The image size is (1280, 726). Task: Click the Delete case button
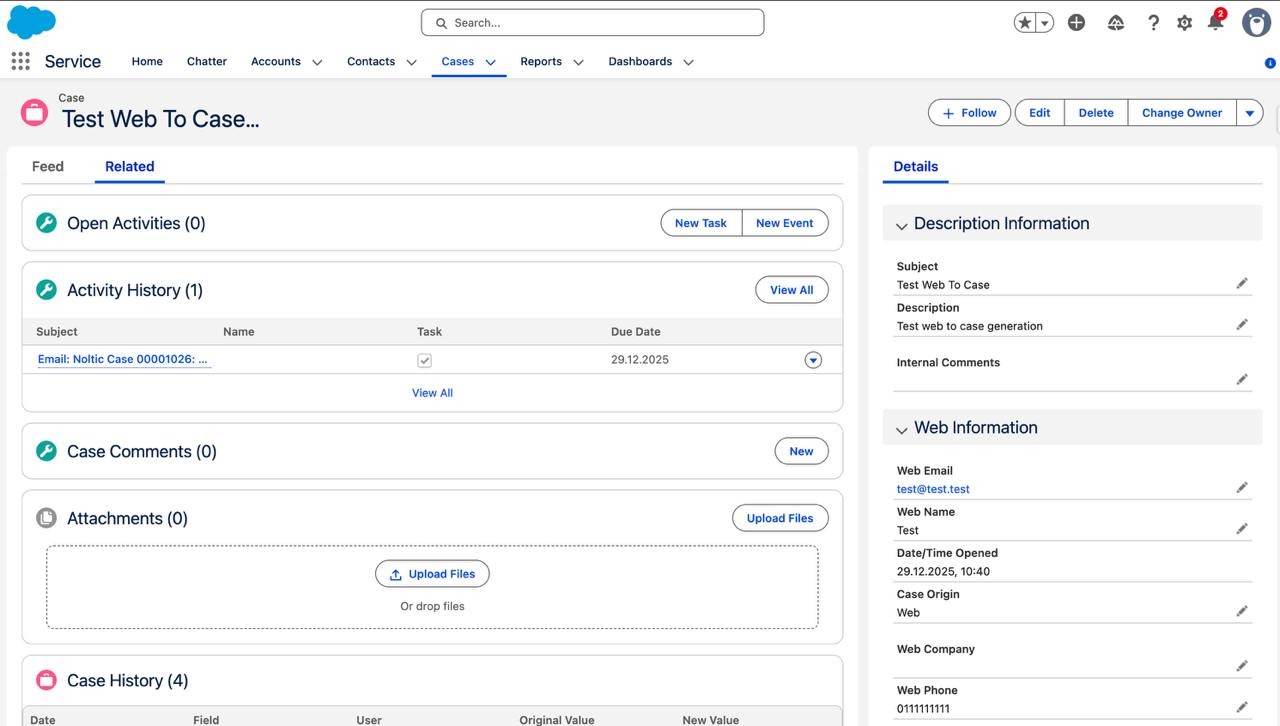click(1096, 113)
